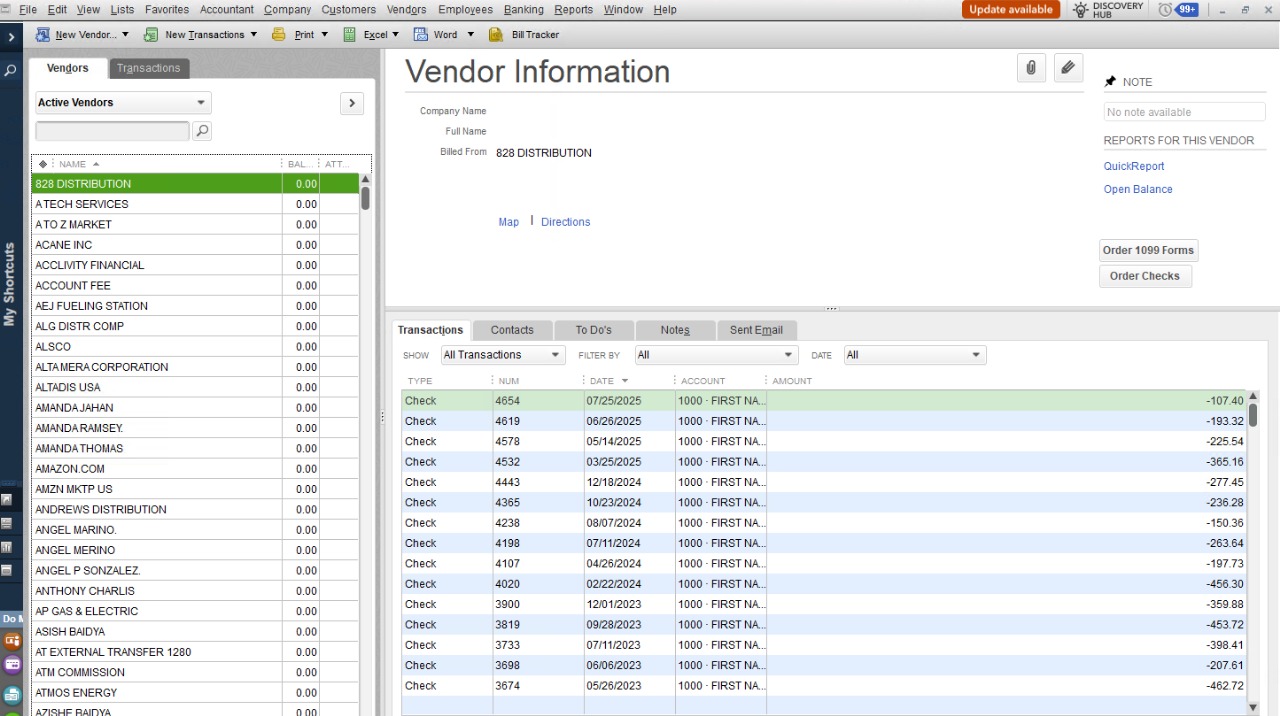This screenshot has height=716, width=1280.
Task: Open the Show All Transactions dropdown
Action: (503, 355)
